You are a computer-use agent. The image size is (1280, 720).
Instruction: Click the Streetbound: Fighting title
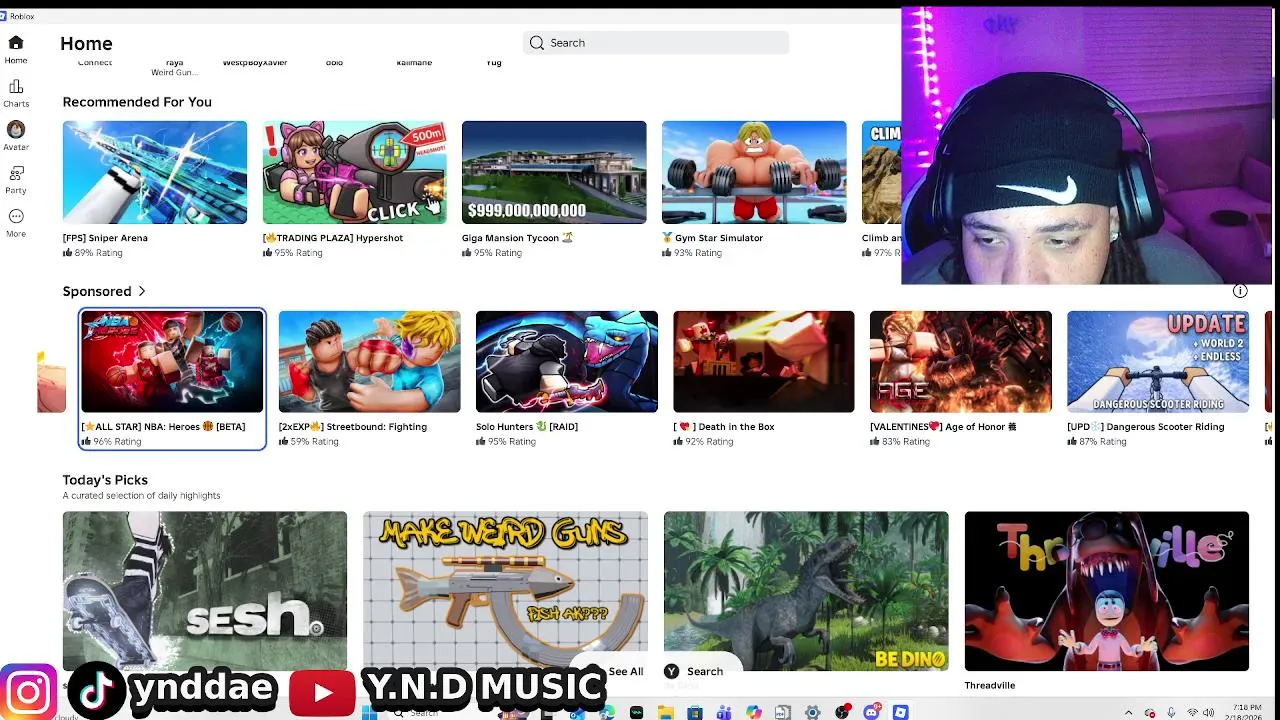[353, 427]
